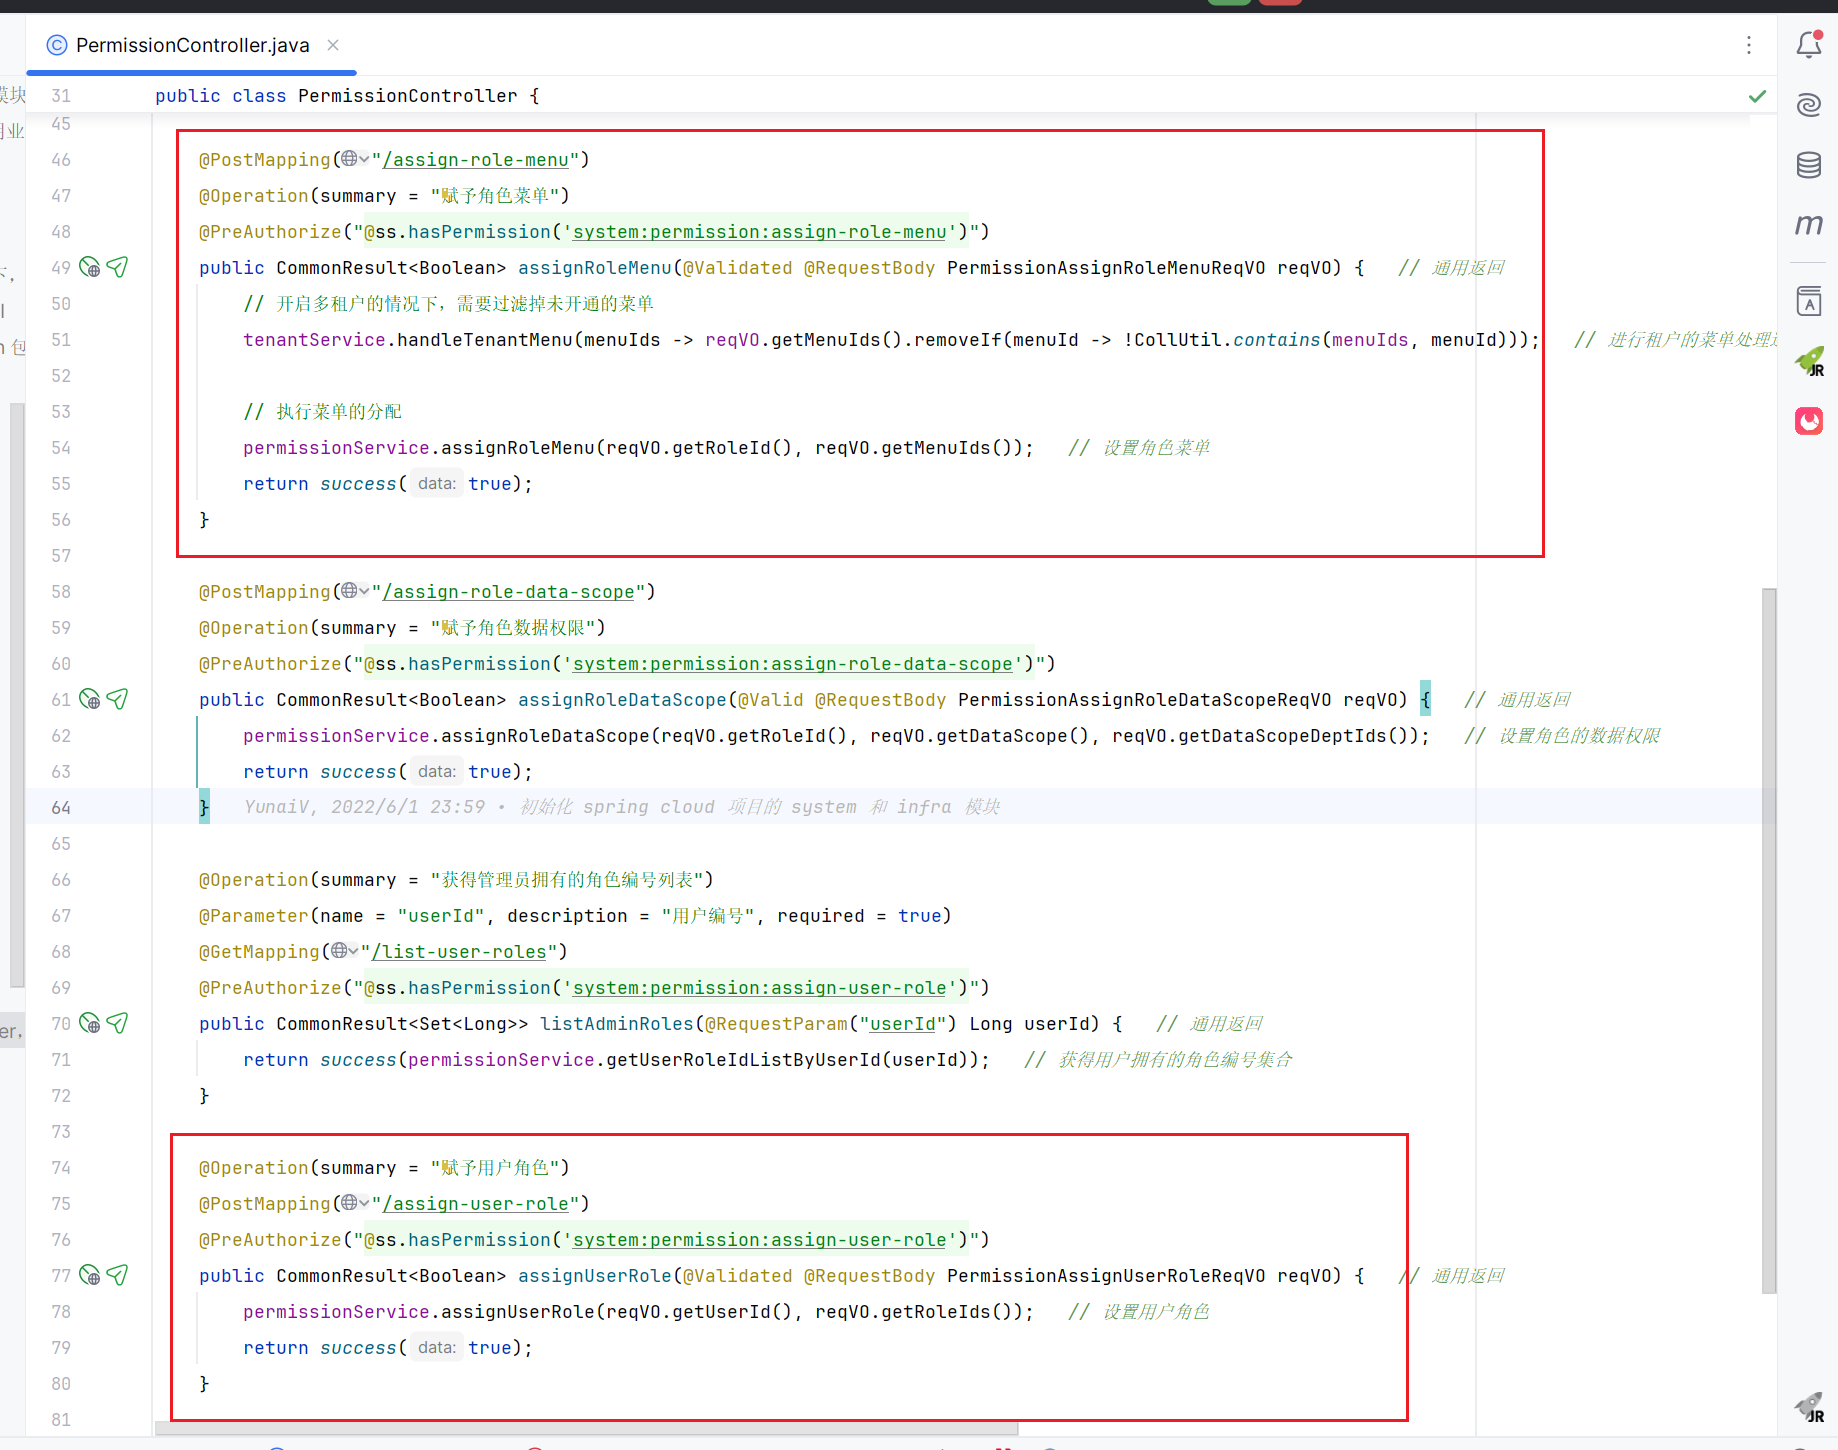Click the JRebel rocket icon at sidebar bottom
The image size is (1838, 1450).
pyautogui.click(x=1809, y=1408)
